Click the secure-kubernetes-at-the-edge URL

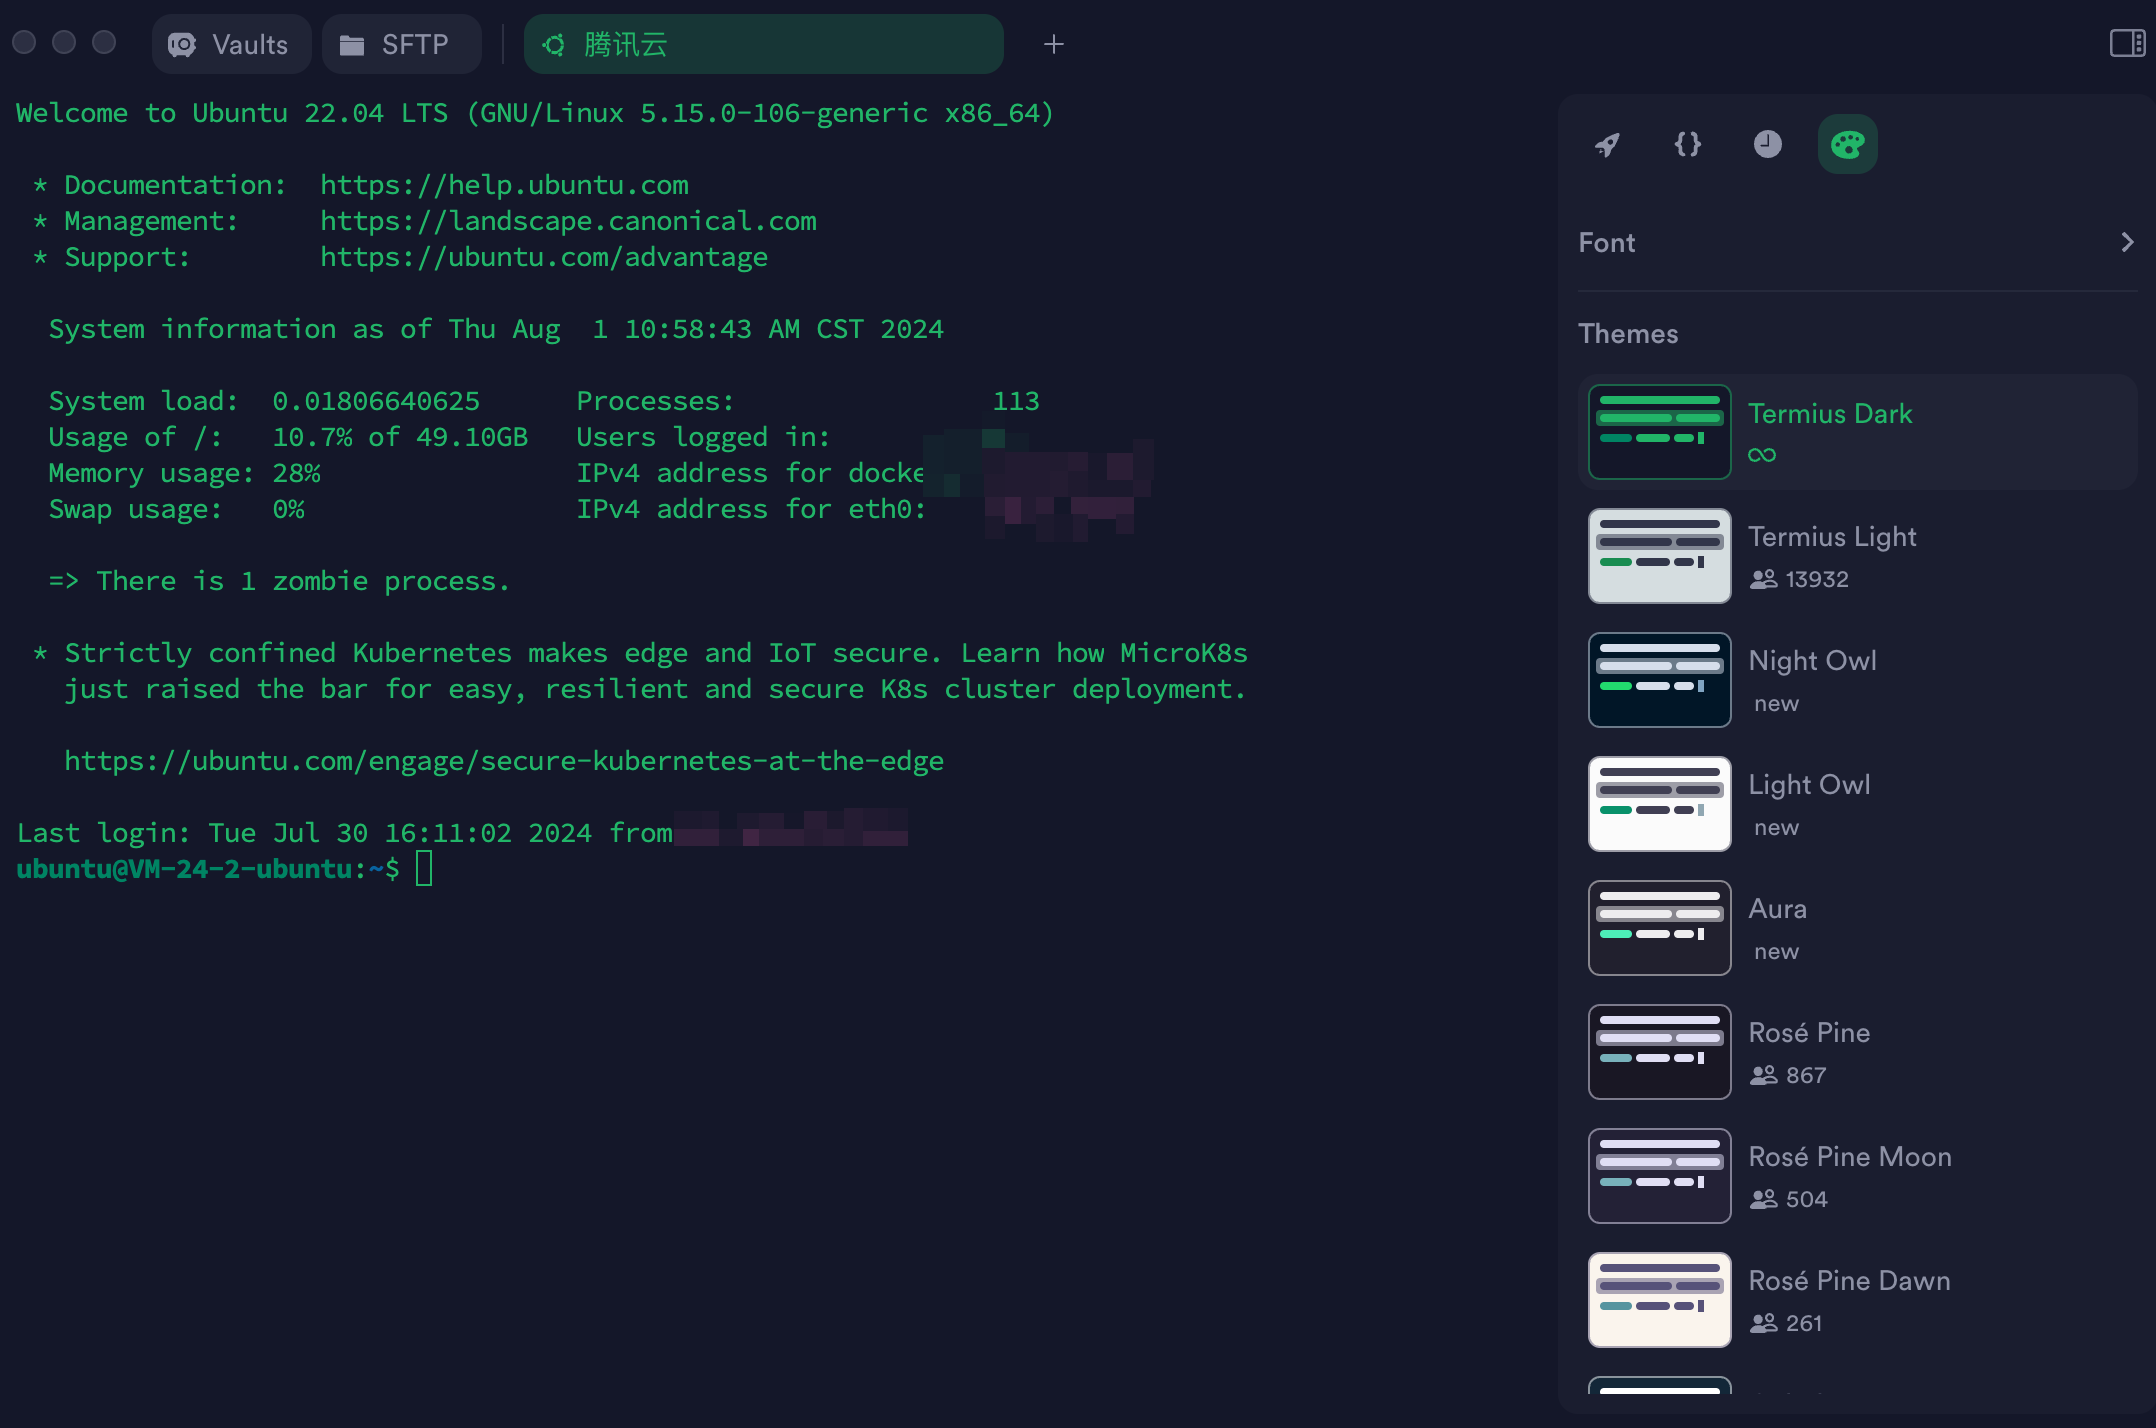click(504, 761)
